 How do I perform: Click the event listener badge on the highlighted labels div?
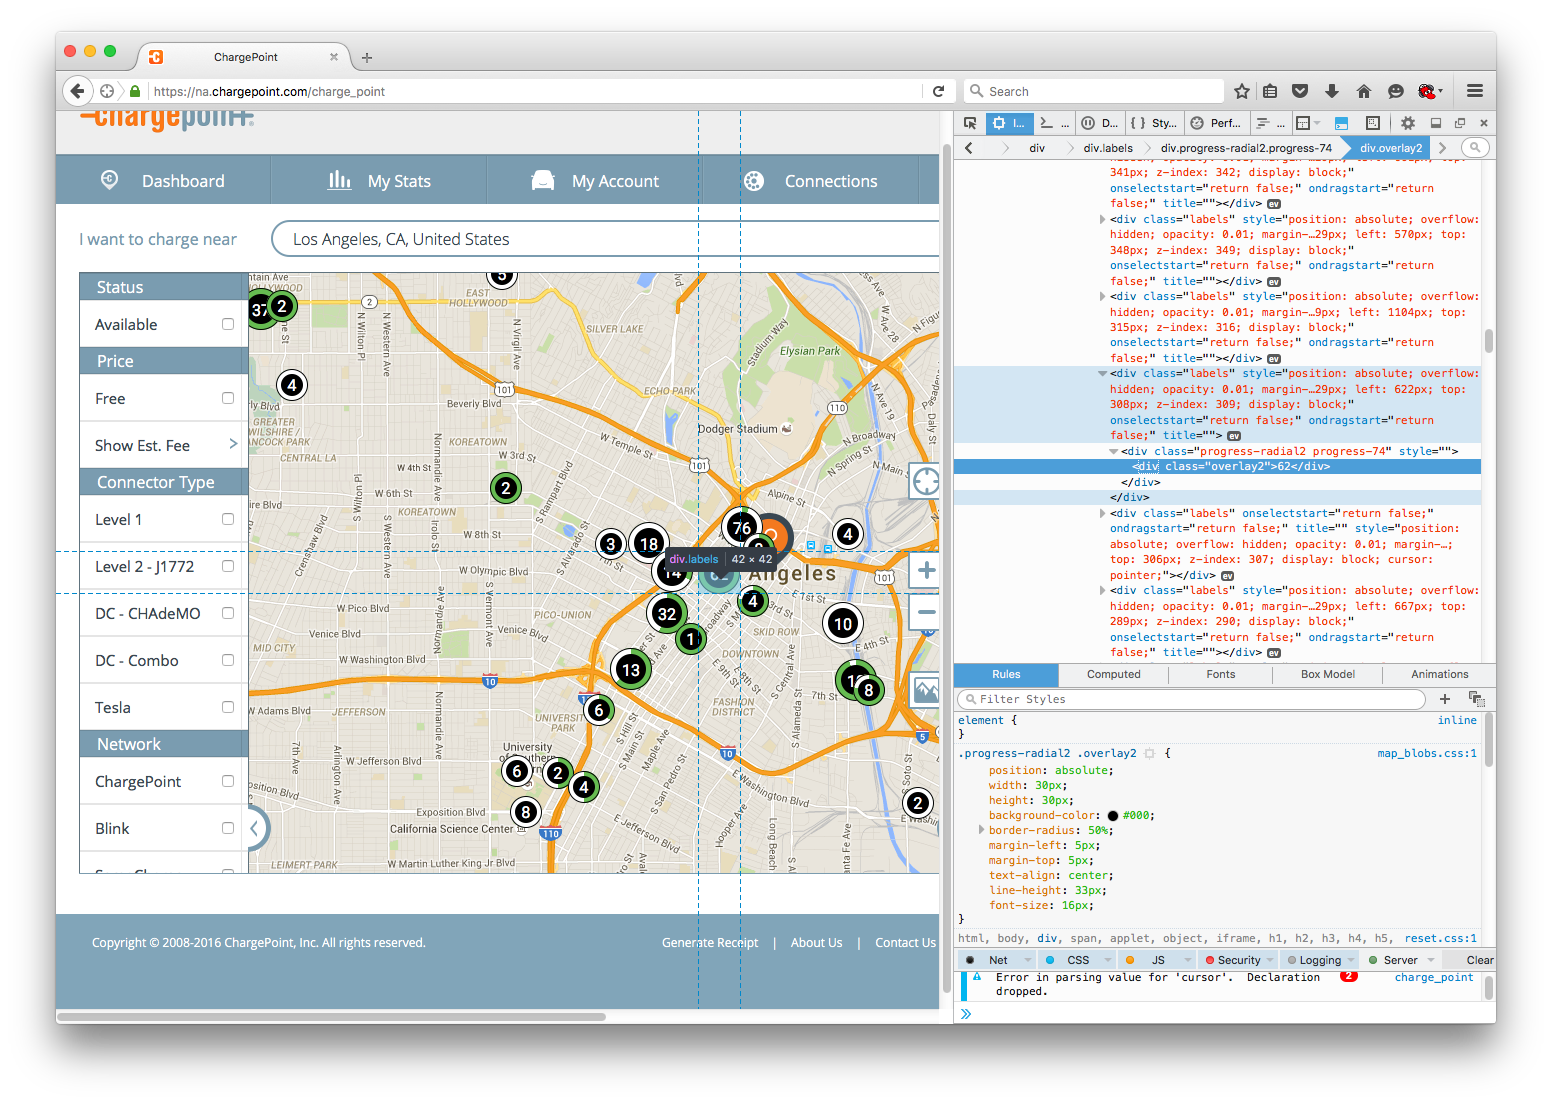point(1234,436)
